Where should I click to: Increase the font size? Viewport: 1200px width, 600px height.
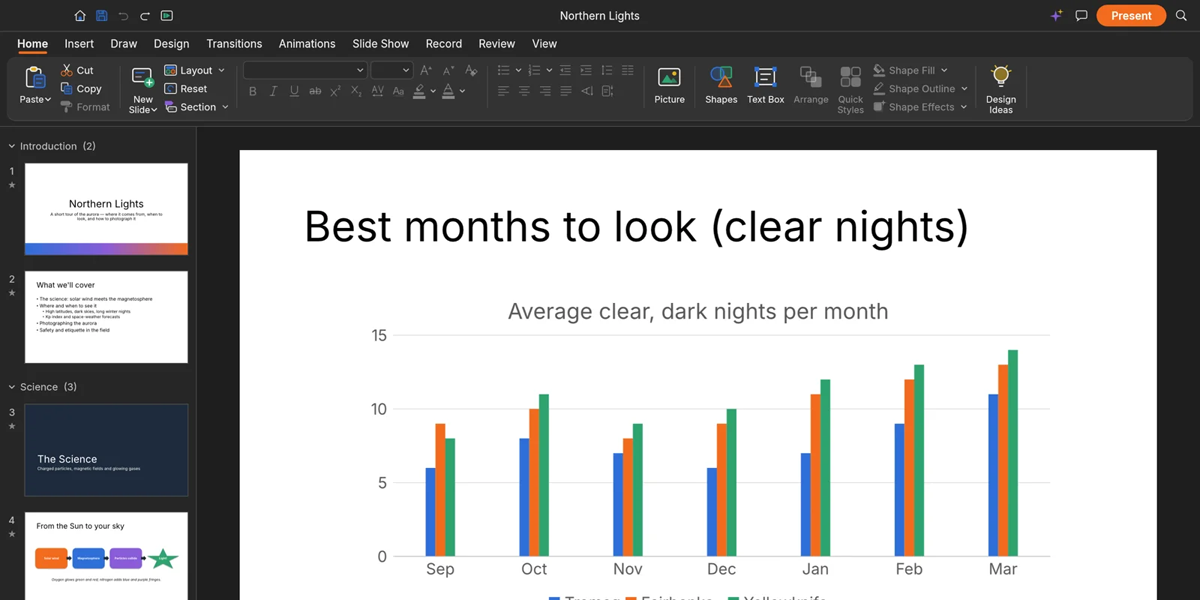(x=426, y=70)
